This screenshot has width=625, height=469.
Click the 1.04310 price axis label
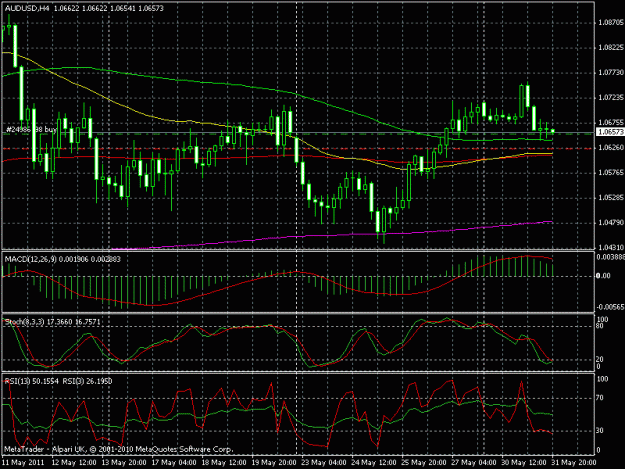[611, 247]
